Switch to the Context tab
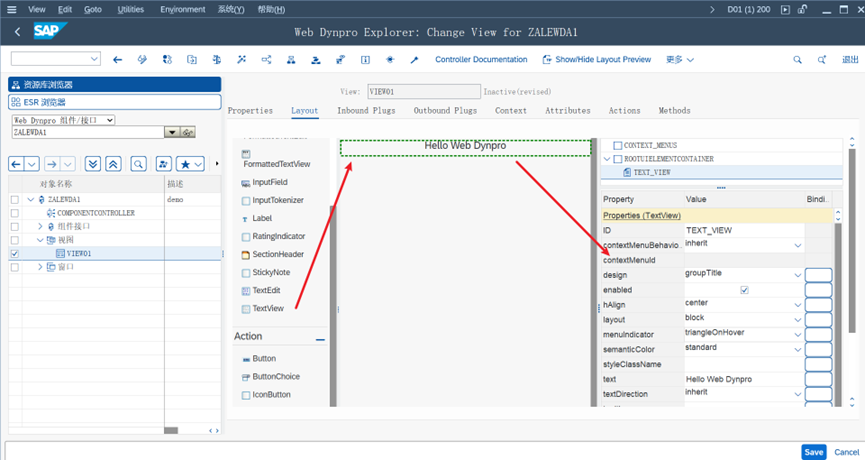Image resolution: width=865 pixels, height=460 pixels. click(x=511, y=111)
